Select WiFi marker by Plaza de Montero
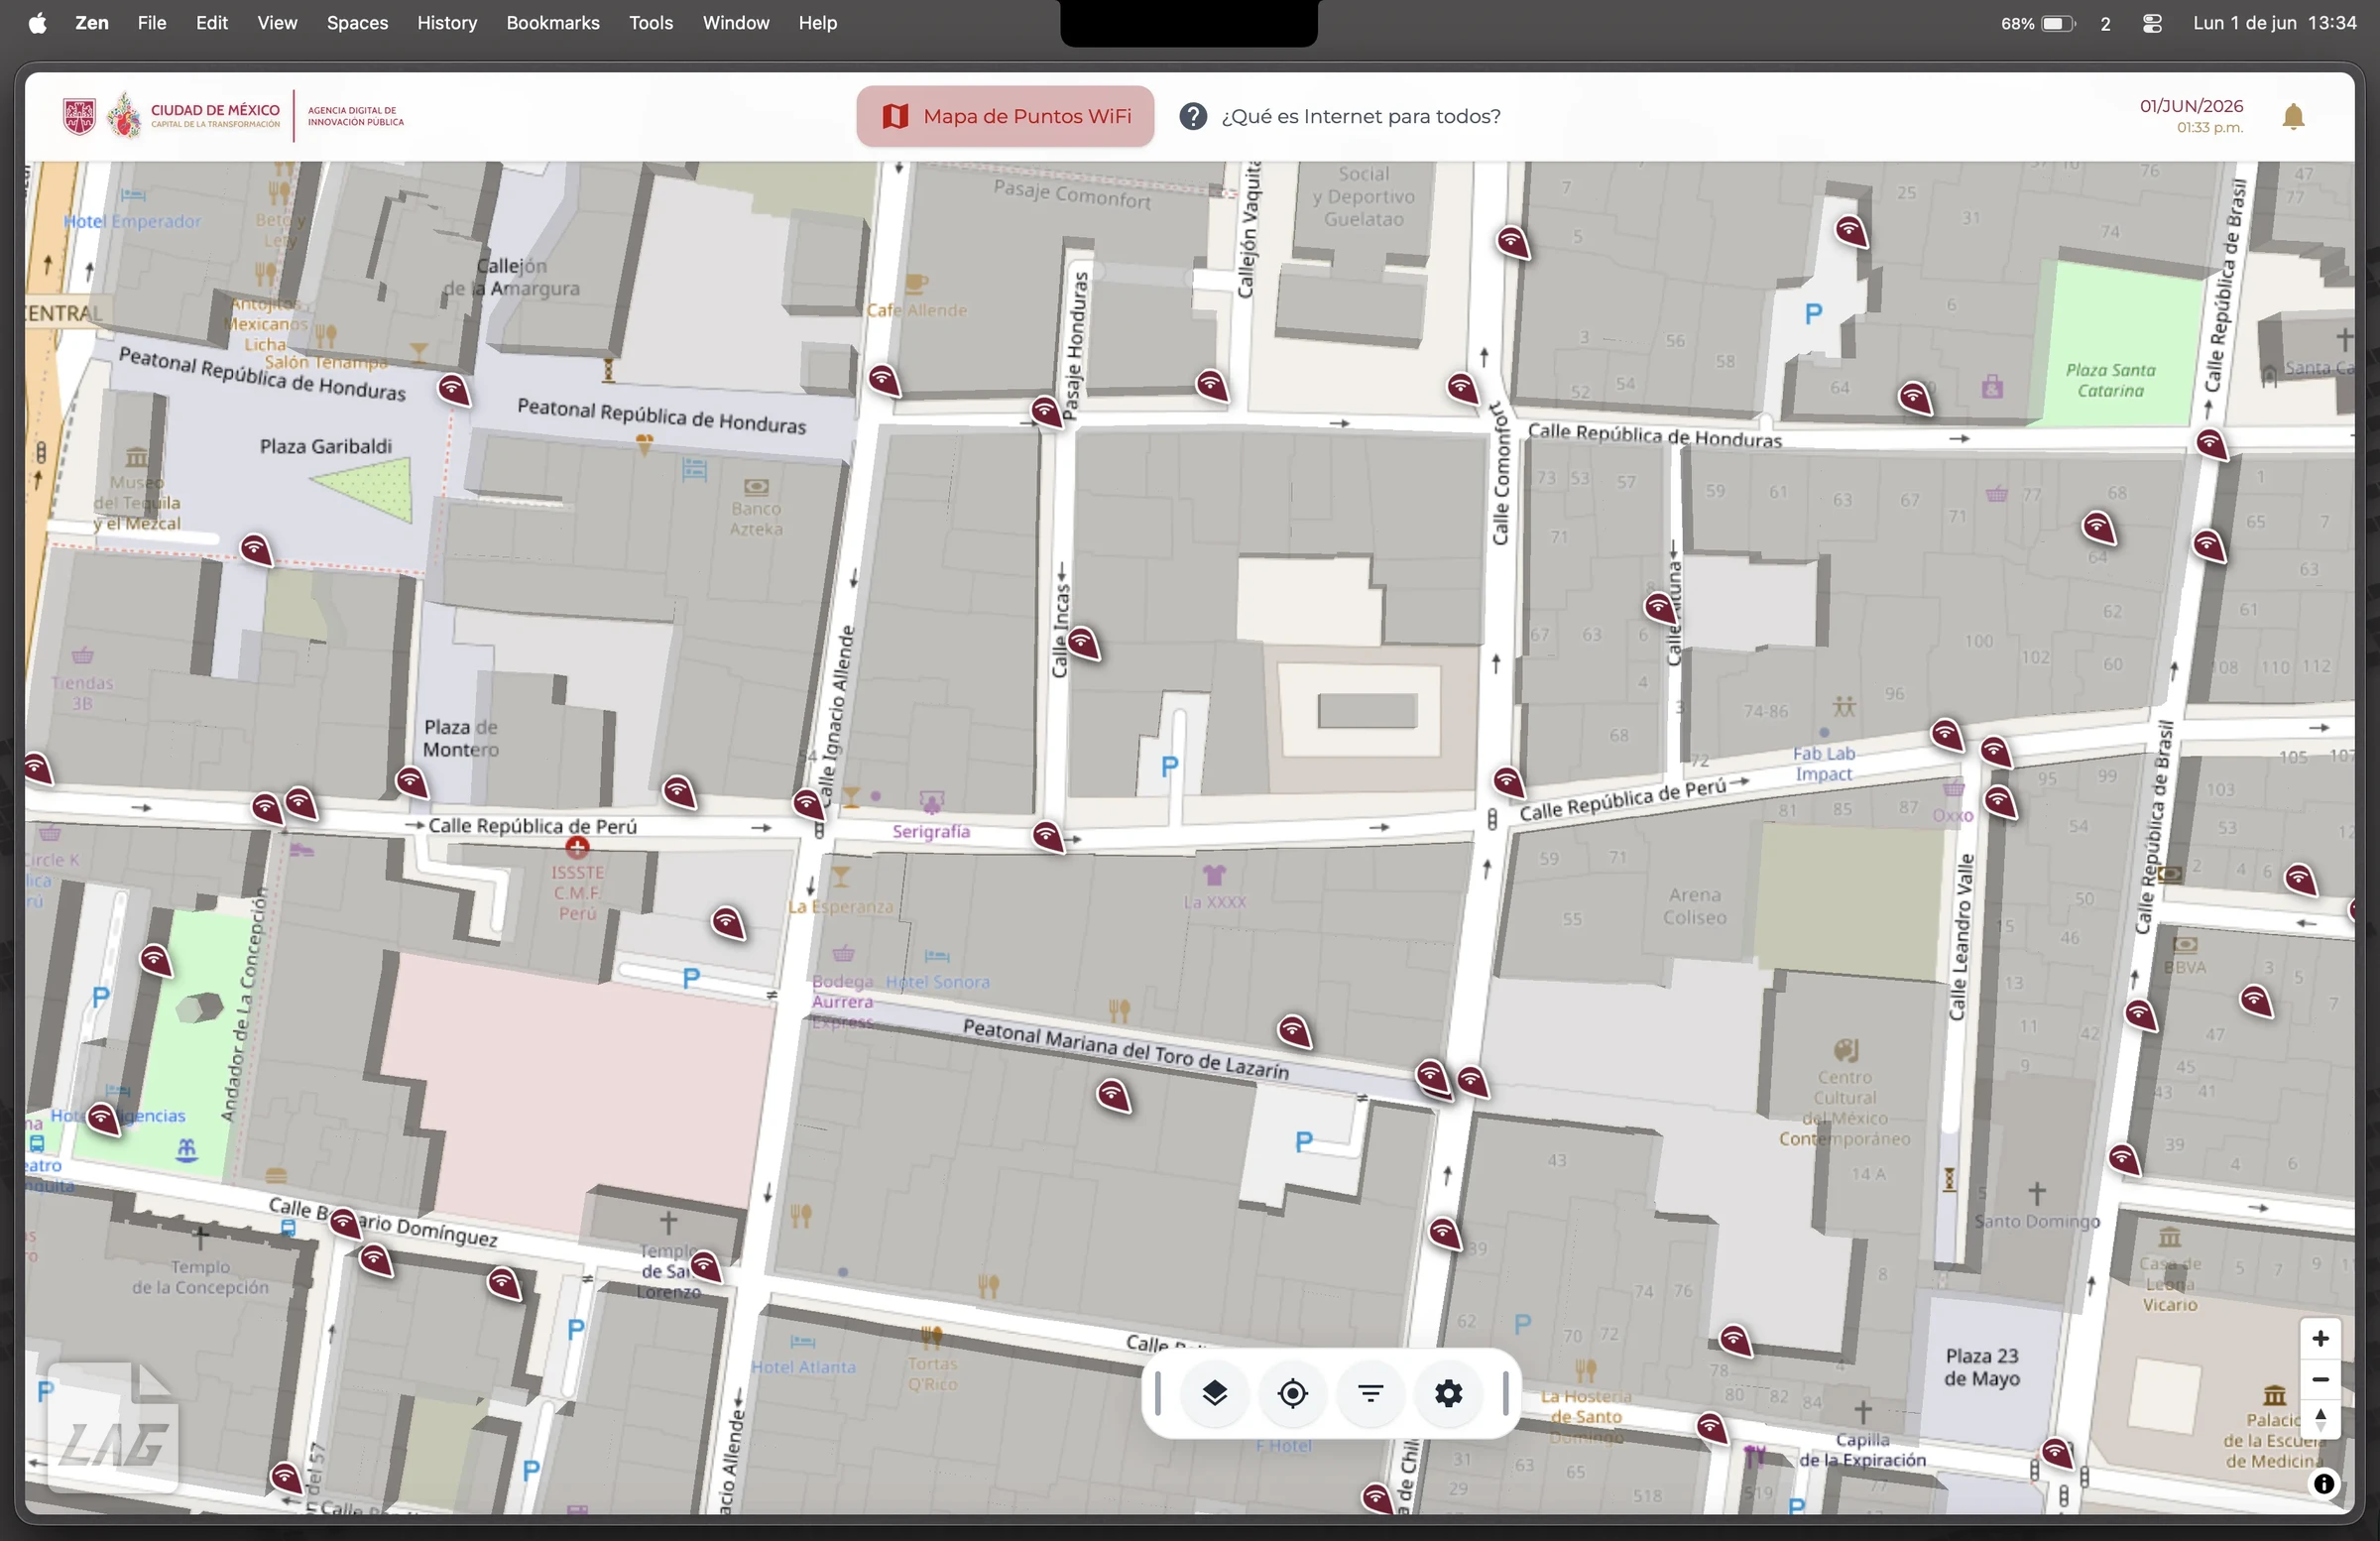This screenshot has width=2380, height=1541. [412, 782]
